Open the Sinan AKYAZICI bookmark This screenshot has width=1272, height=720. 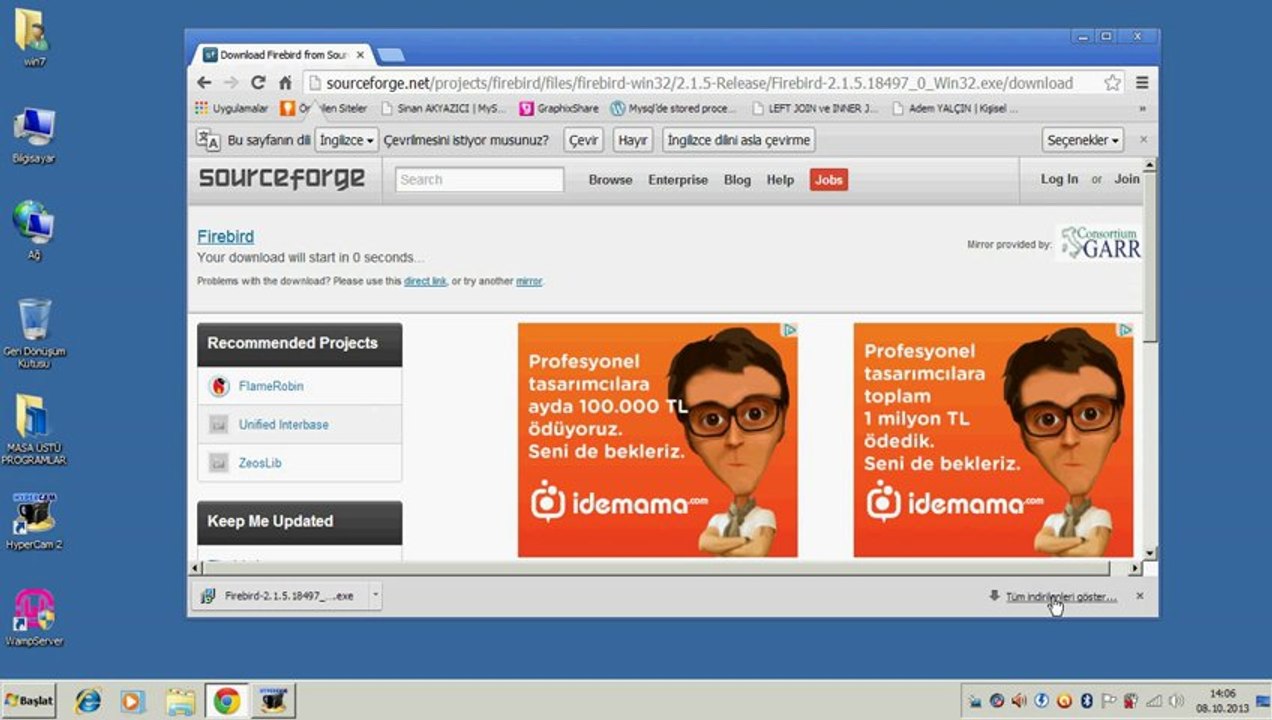point(444,108)
